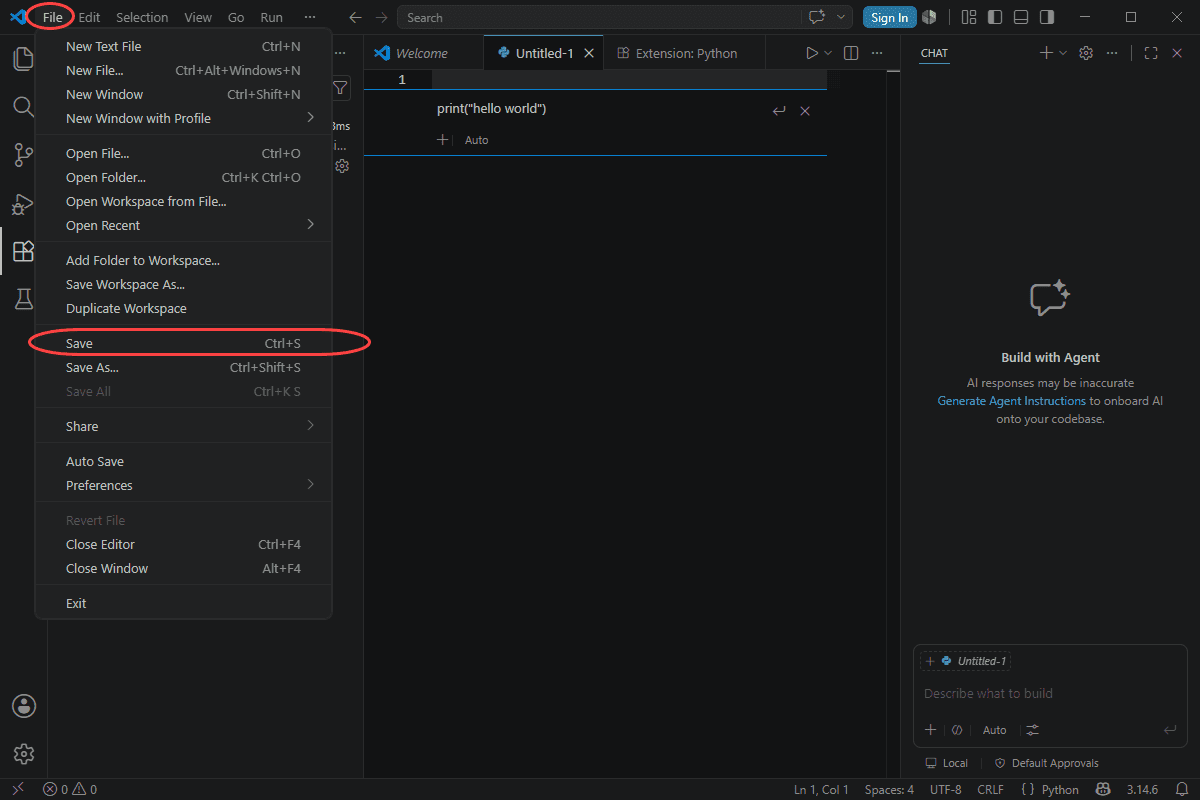Choose Save As... from the File menu
The image size is (1200, 800).
(183, 367)
